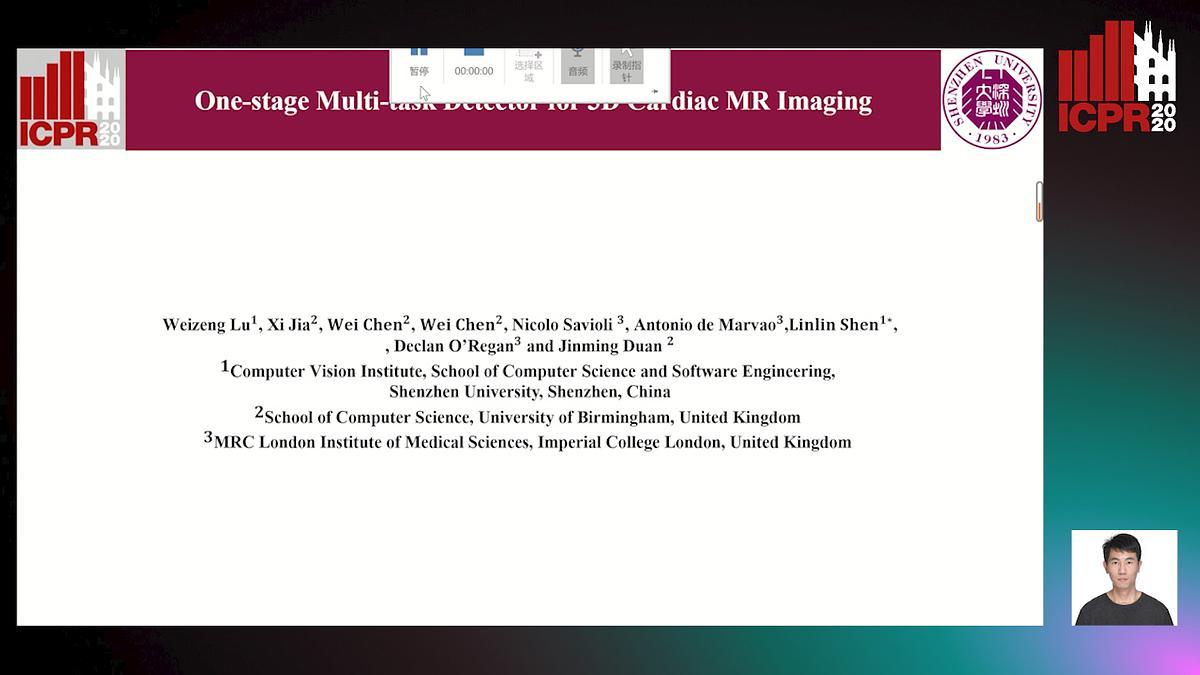
Task: Click the Shenzhen University seal
Action: (991, 100)
